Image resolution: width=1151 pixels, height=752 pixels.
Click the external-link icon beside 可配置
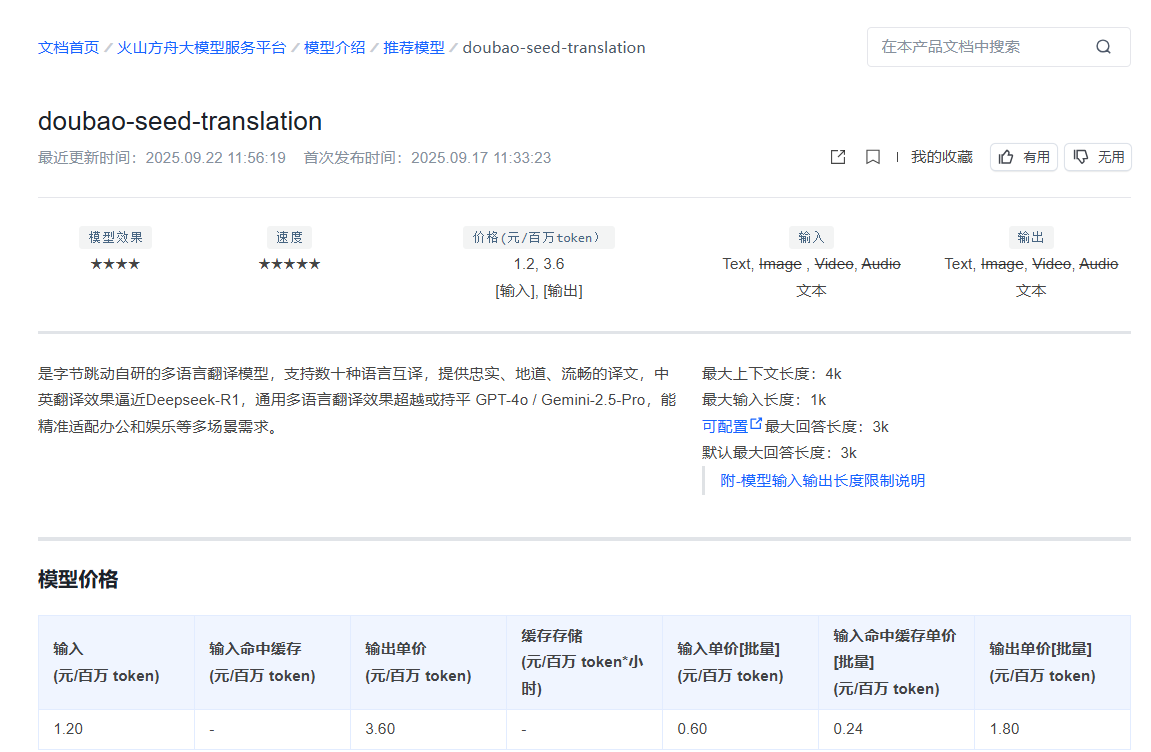[x=756, y=424]
